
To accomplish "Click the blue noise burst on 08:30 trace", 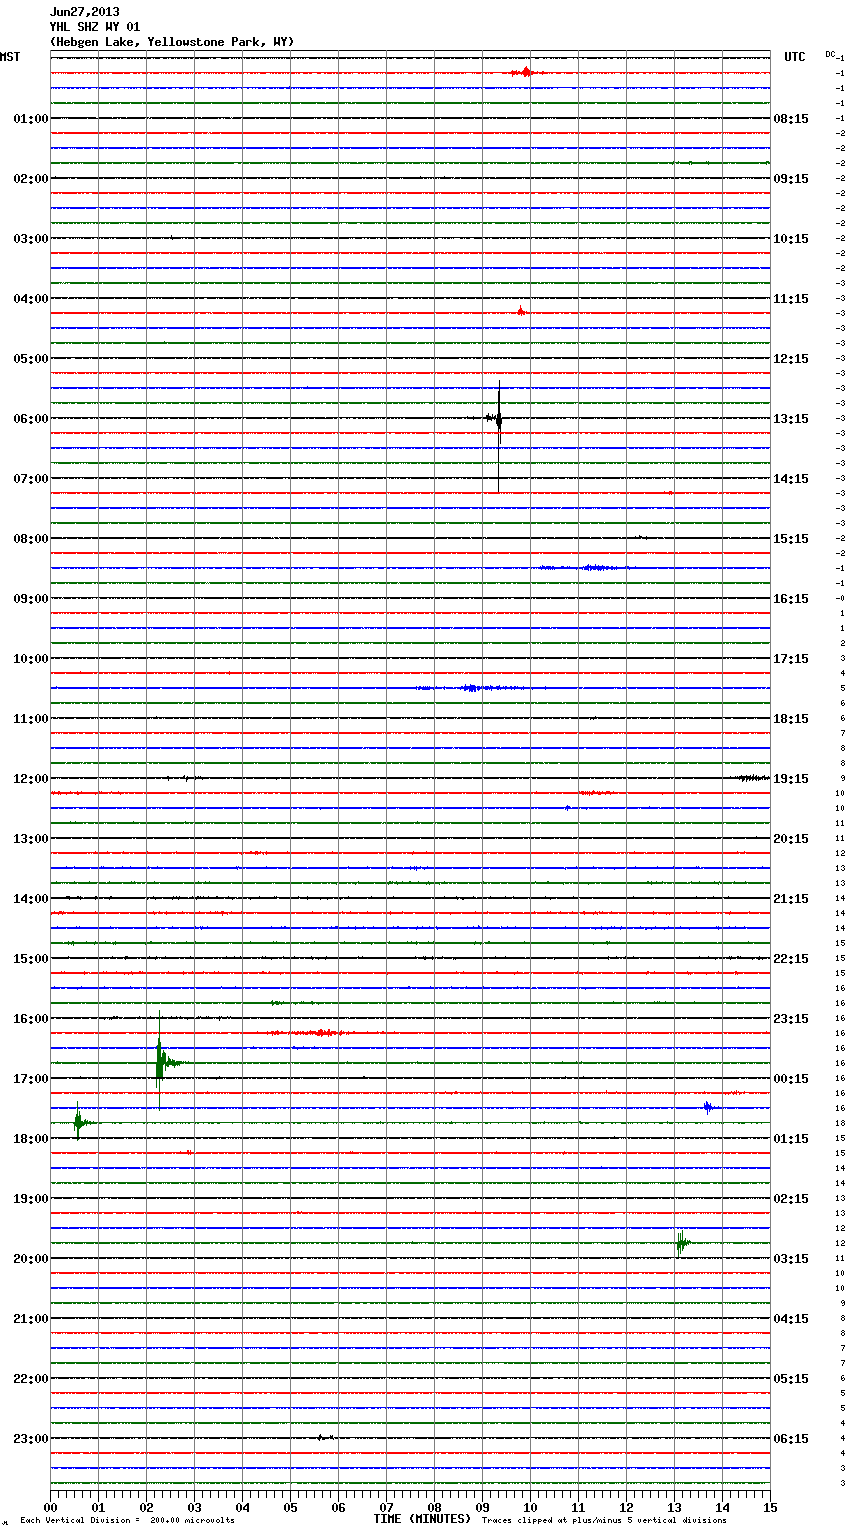I will tap(585, 568).
